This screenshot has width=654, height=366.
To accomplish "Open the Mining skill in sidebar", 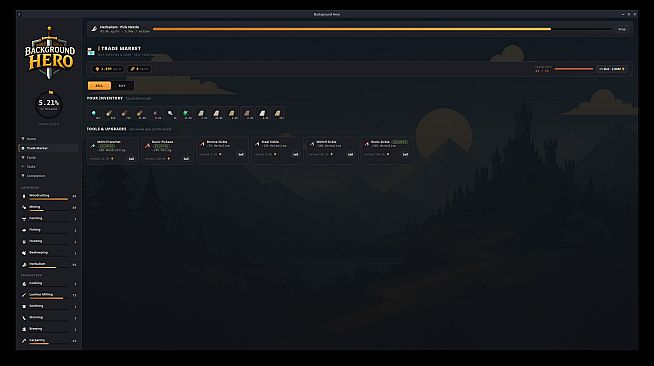I will coord(49,207).
